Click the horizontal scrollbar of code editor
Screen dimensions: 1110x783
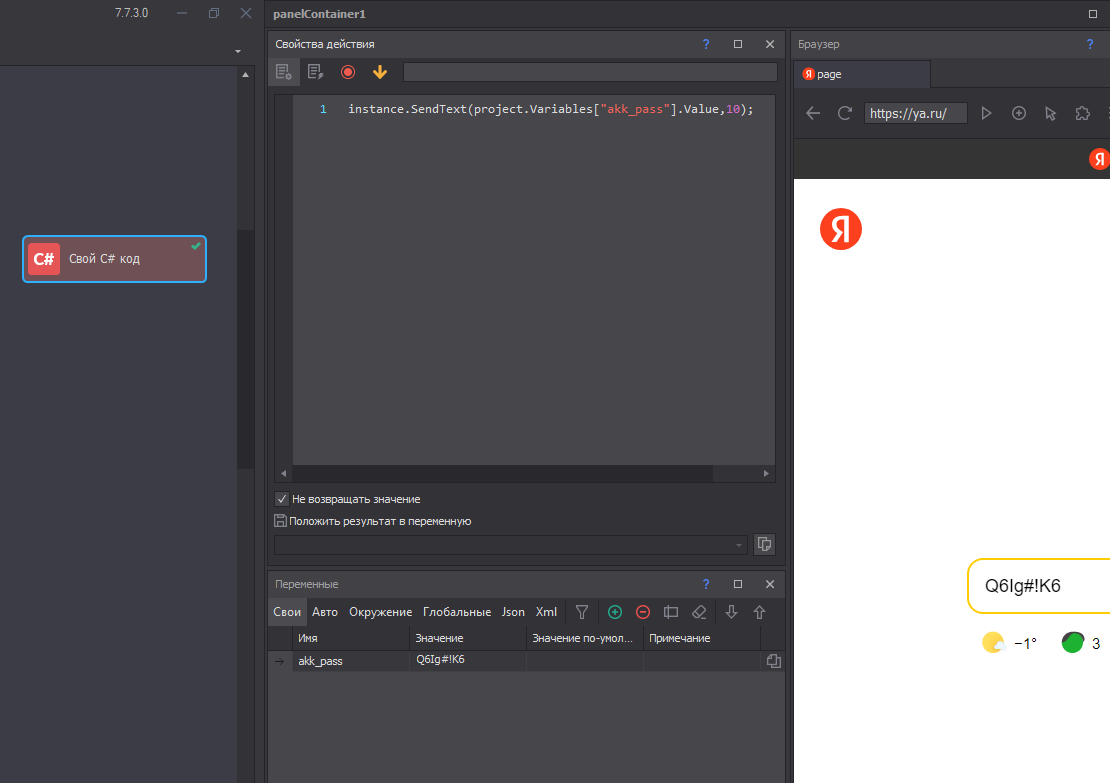click(500, 473)
